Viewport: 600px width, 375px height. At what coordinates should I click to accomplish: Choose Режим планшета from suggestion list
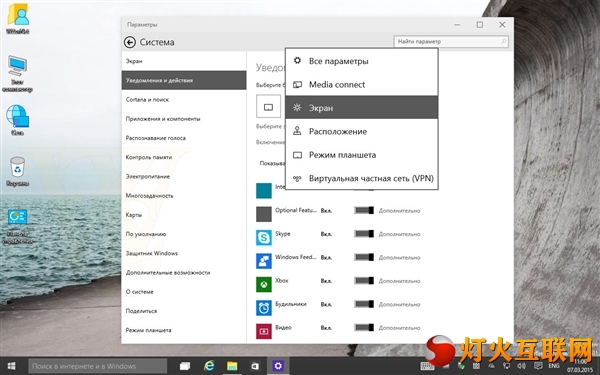pos(362,155)
